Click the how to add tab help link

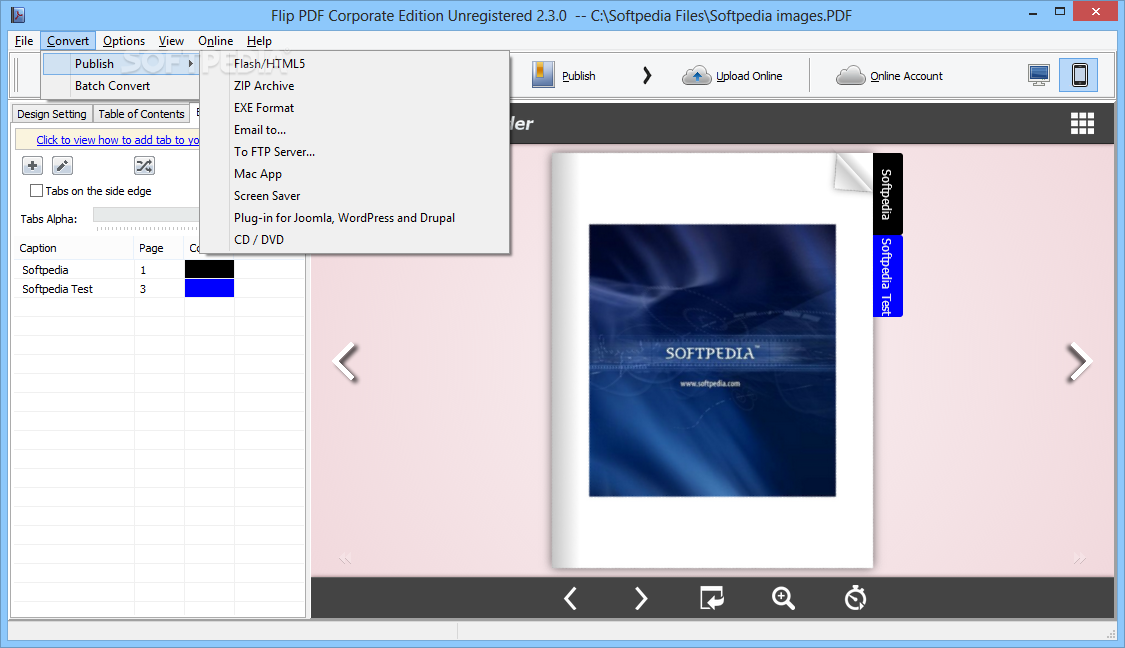pos(118,140)
